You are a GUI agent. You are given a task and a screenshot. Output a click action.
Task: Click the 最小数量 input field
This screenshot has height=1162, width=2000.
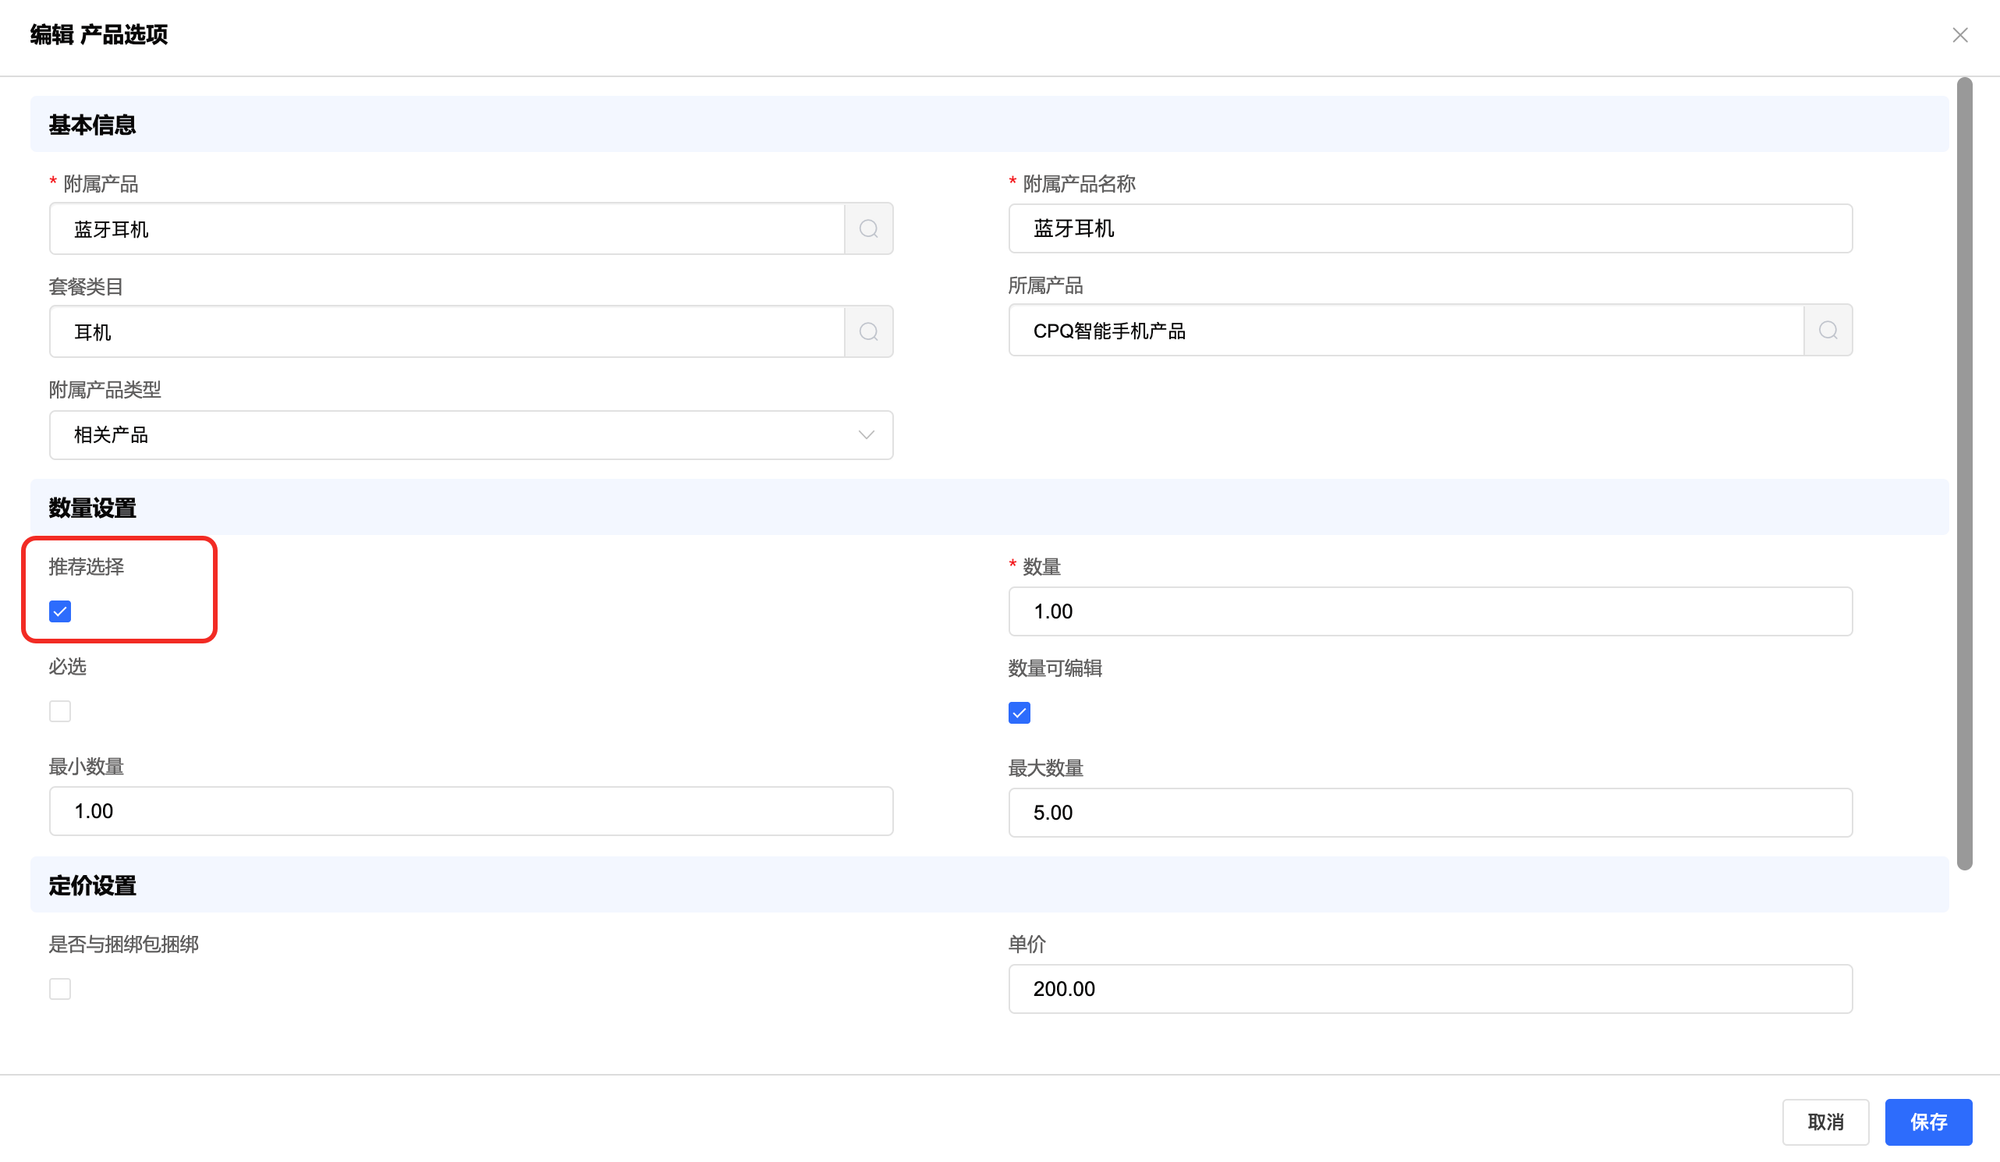[x=470, y=811]
